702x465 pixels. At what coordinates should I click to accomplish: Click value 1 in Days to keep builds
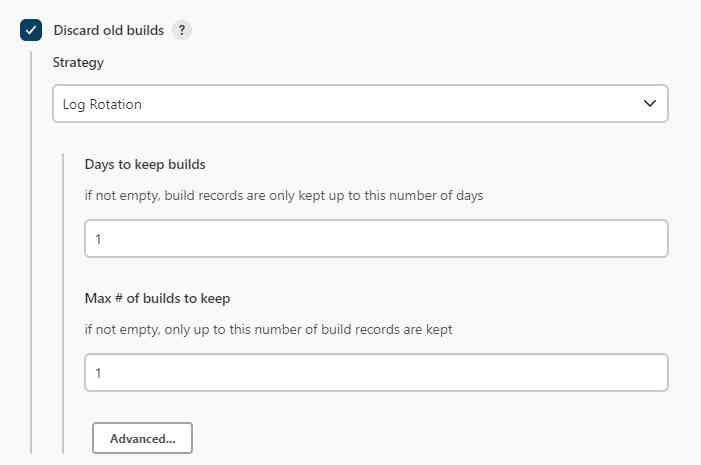click(x=98, y=239)
